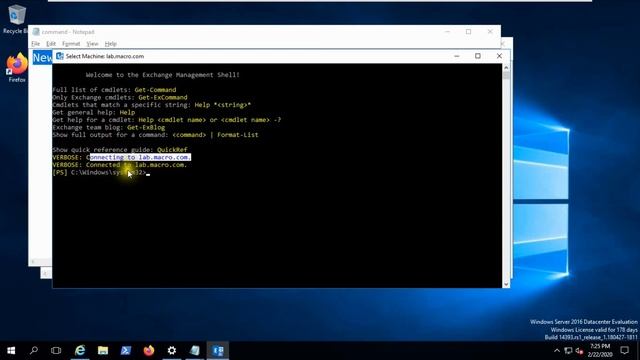Screen dimensions: 640x360
Task: Click the 'Connected to lab.macro.com.' line
Action: 120,165
